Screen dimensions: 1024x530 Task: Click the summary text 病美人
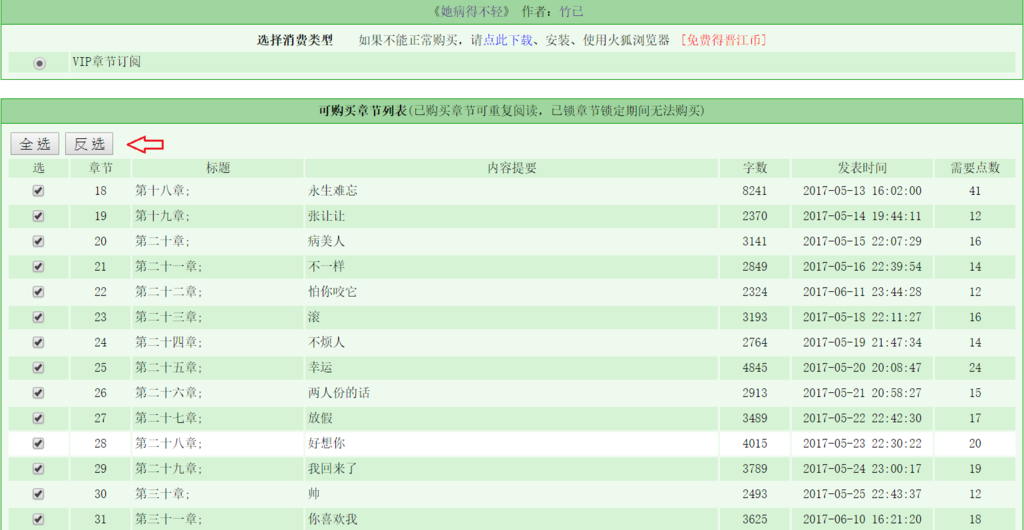tap(326, 242)
